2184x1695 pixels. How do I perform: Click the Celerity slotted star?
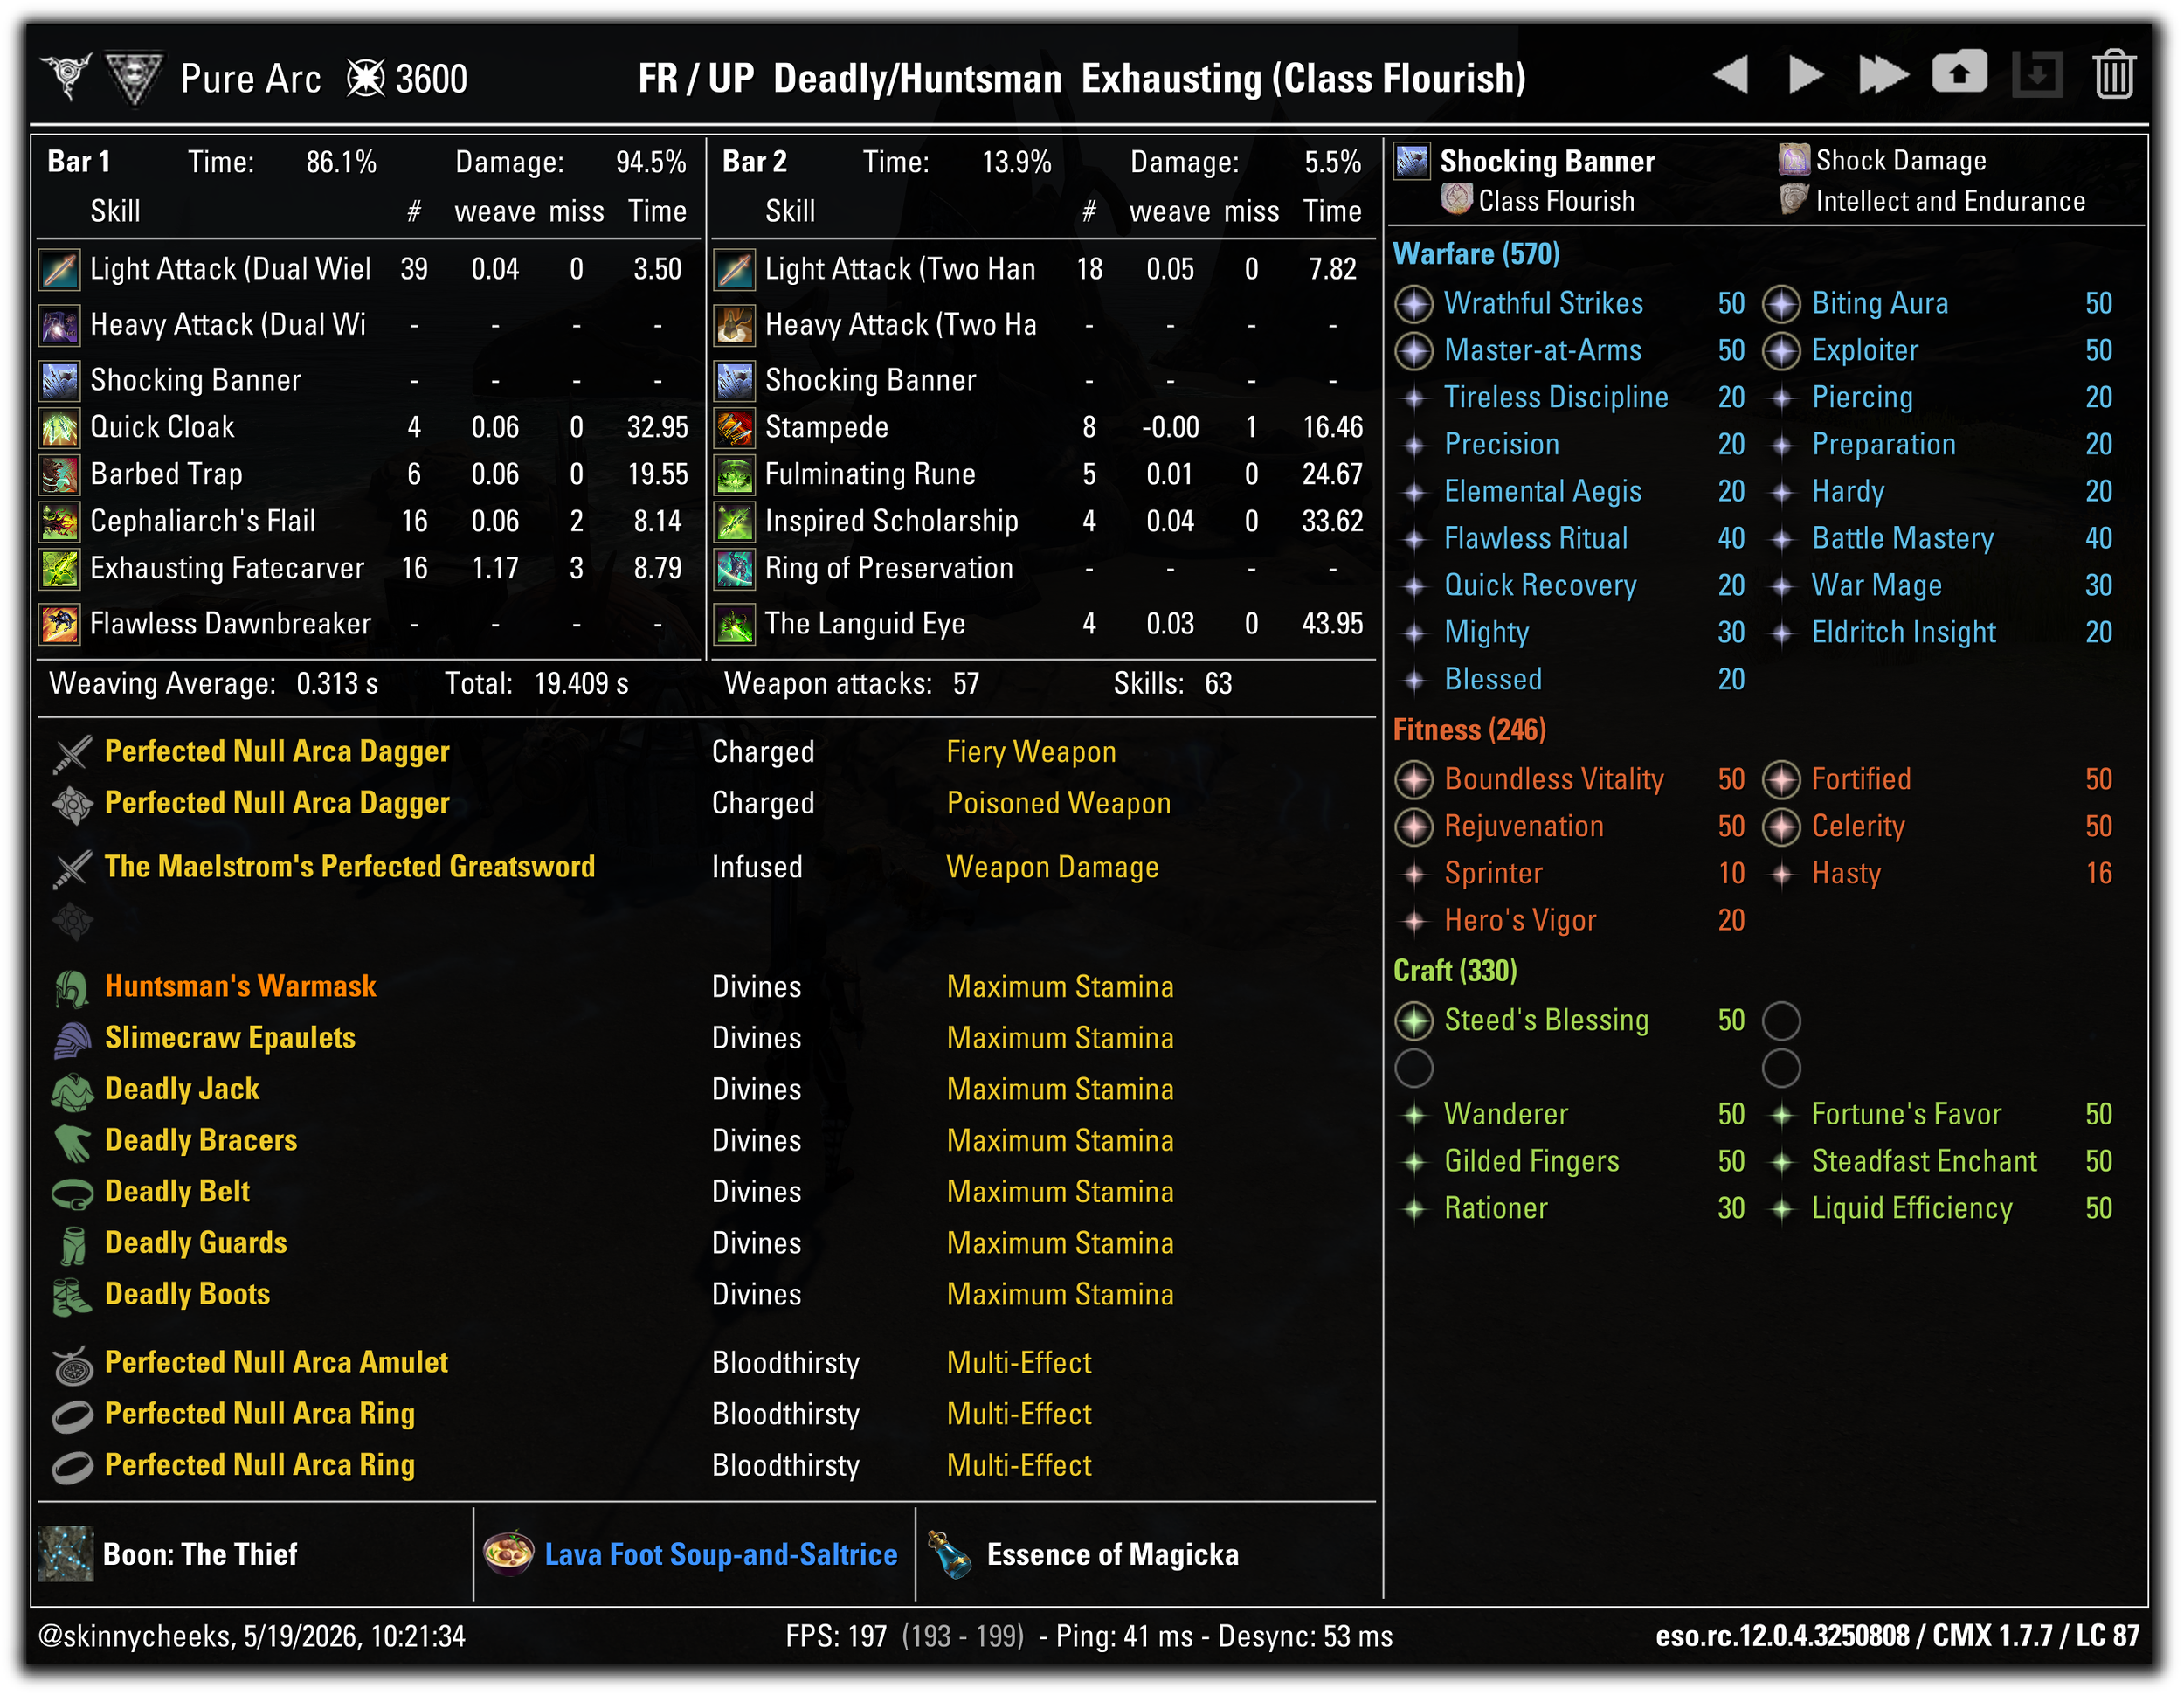tap(1781, 827)
